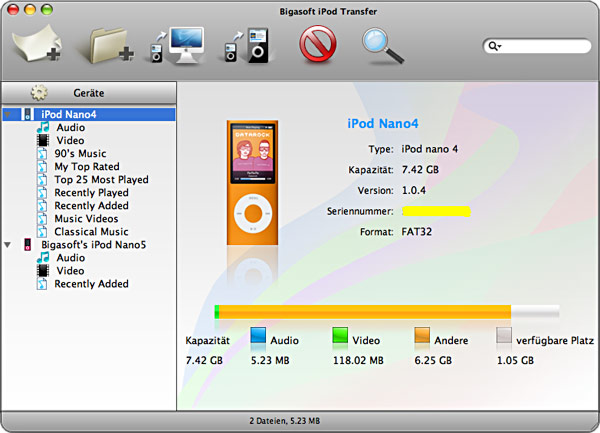Click the 6.25 GB Andere size
The image size is (600, 433).
[433, 360]
